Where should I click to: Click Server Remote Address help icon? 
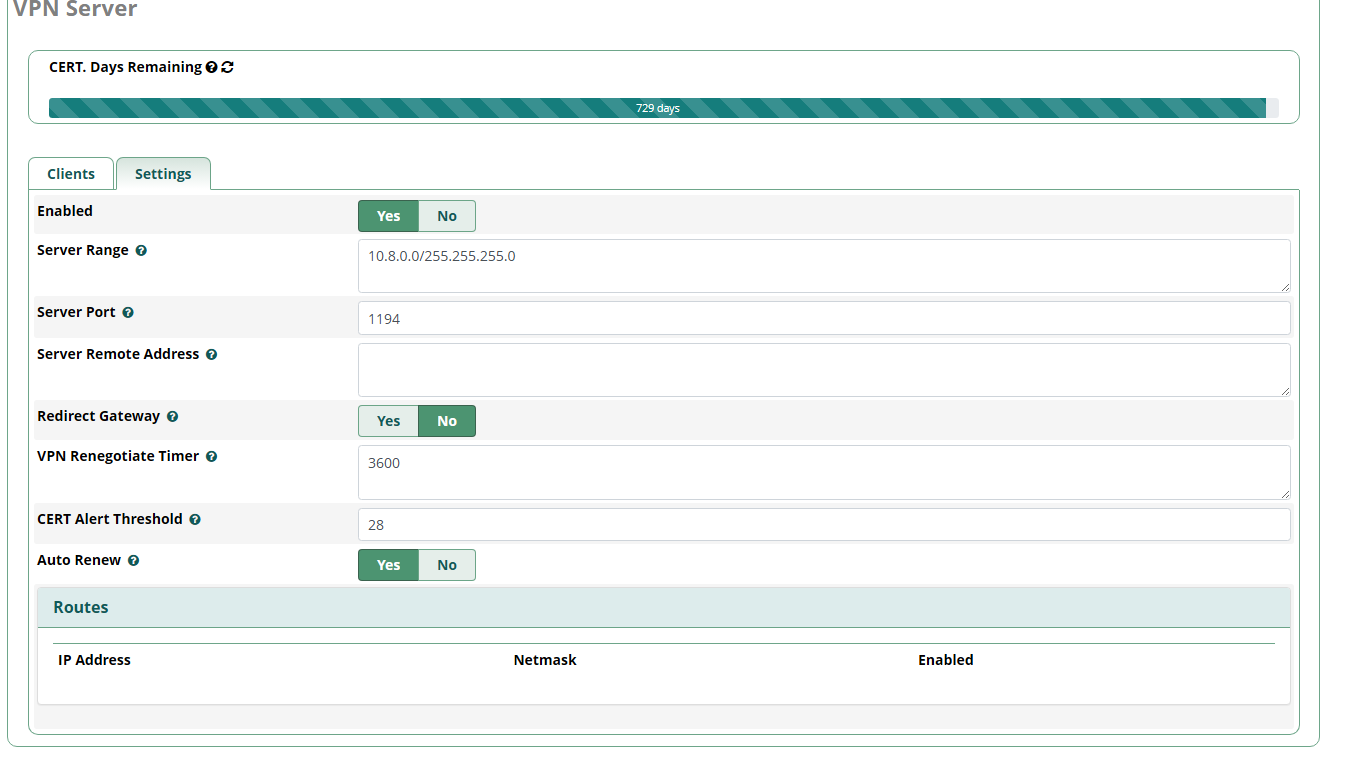(211, 355)
